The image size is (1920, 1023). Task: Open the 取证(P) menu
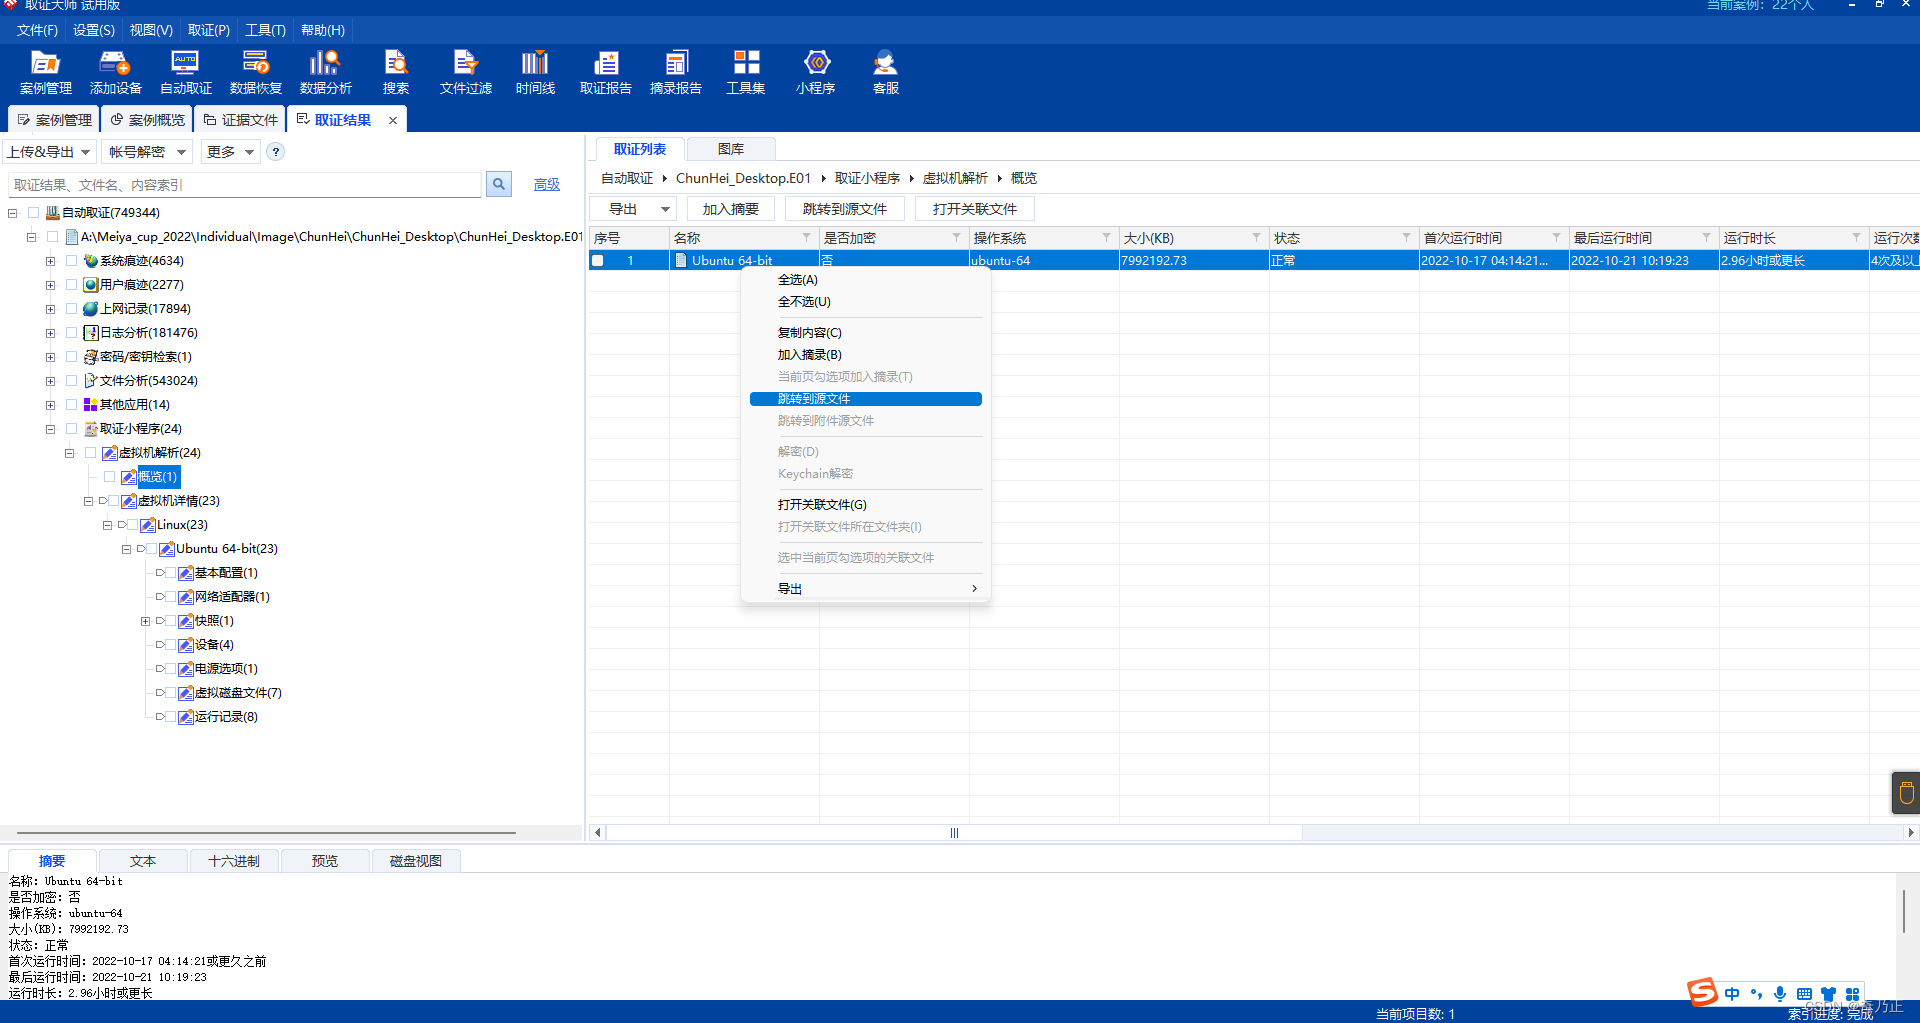click(x=209, y=30)
